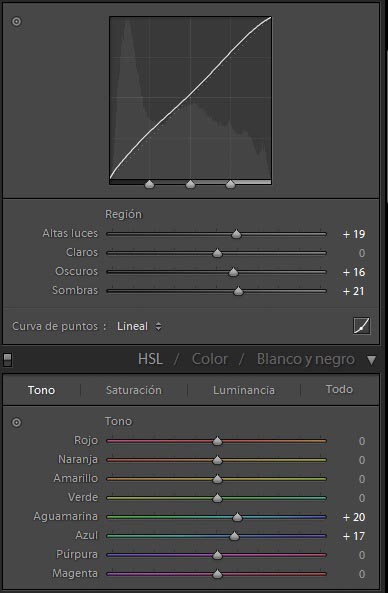The width and height of the screenshot is (388, 593).
Task: Click the edit point curve icon
Action: click(x=362, y=326)
